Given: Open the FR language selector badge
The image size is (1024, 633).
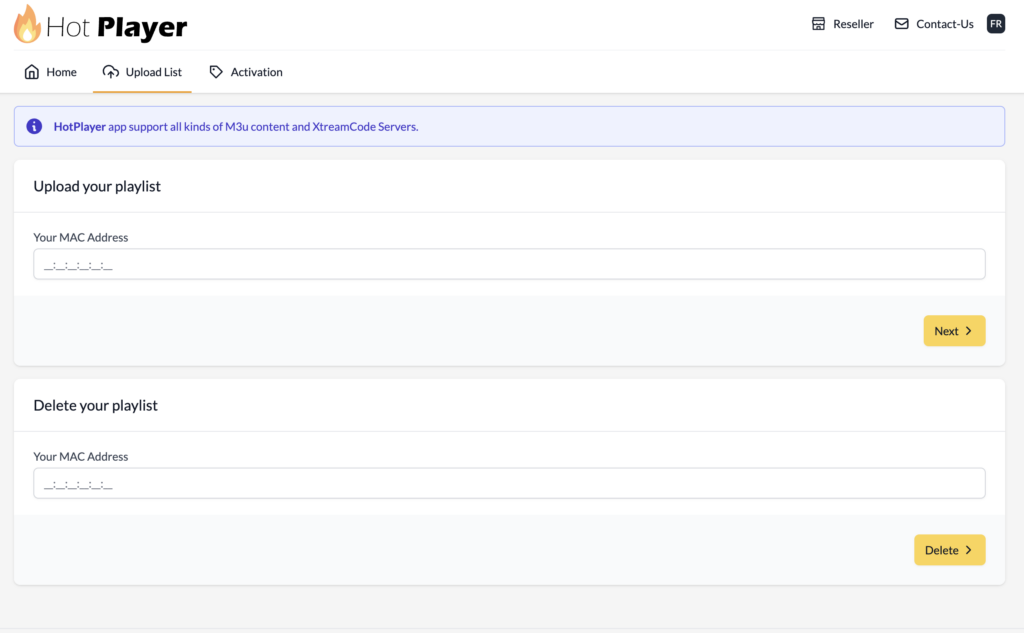Looking at the screenshot, I should [x=995, y=24].
